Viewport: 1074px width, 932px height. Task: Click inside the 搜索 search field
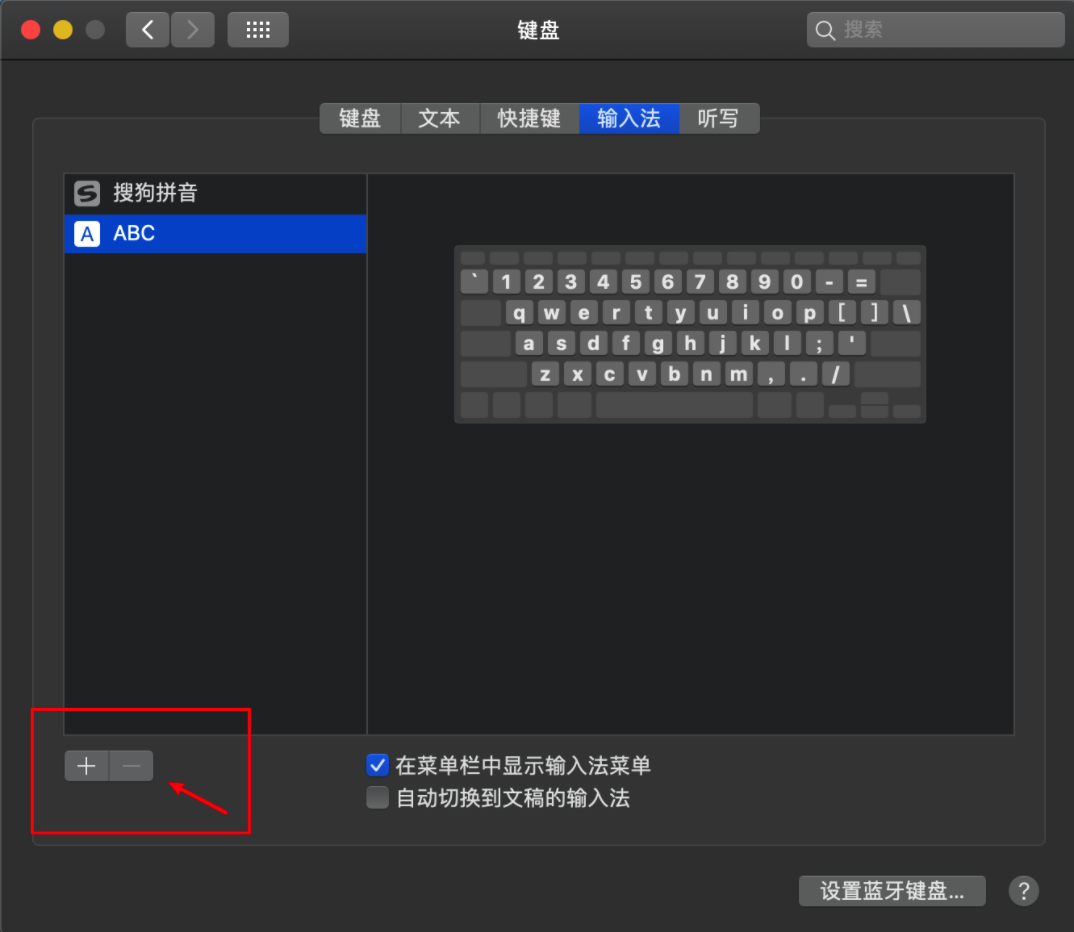tap(945, 30)
